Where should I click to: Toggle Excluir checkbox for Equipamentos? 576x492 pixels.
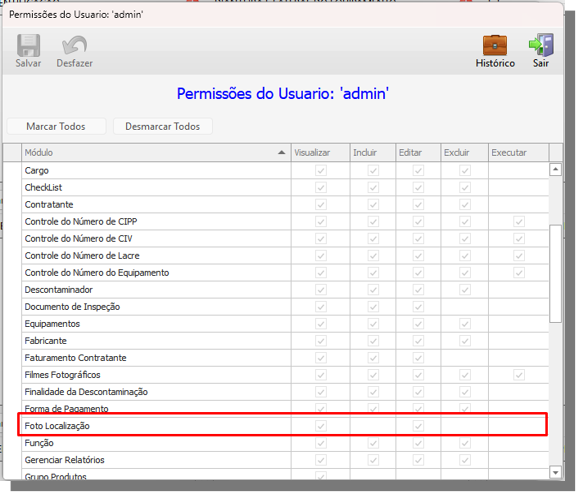(465, 324)
